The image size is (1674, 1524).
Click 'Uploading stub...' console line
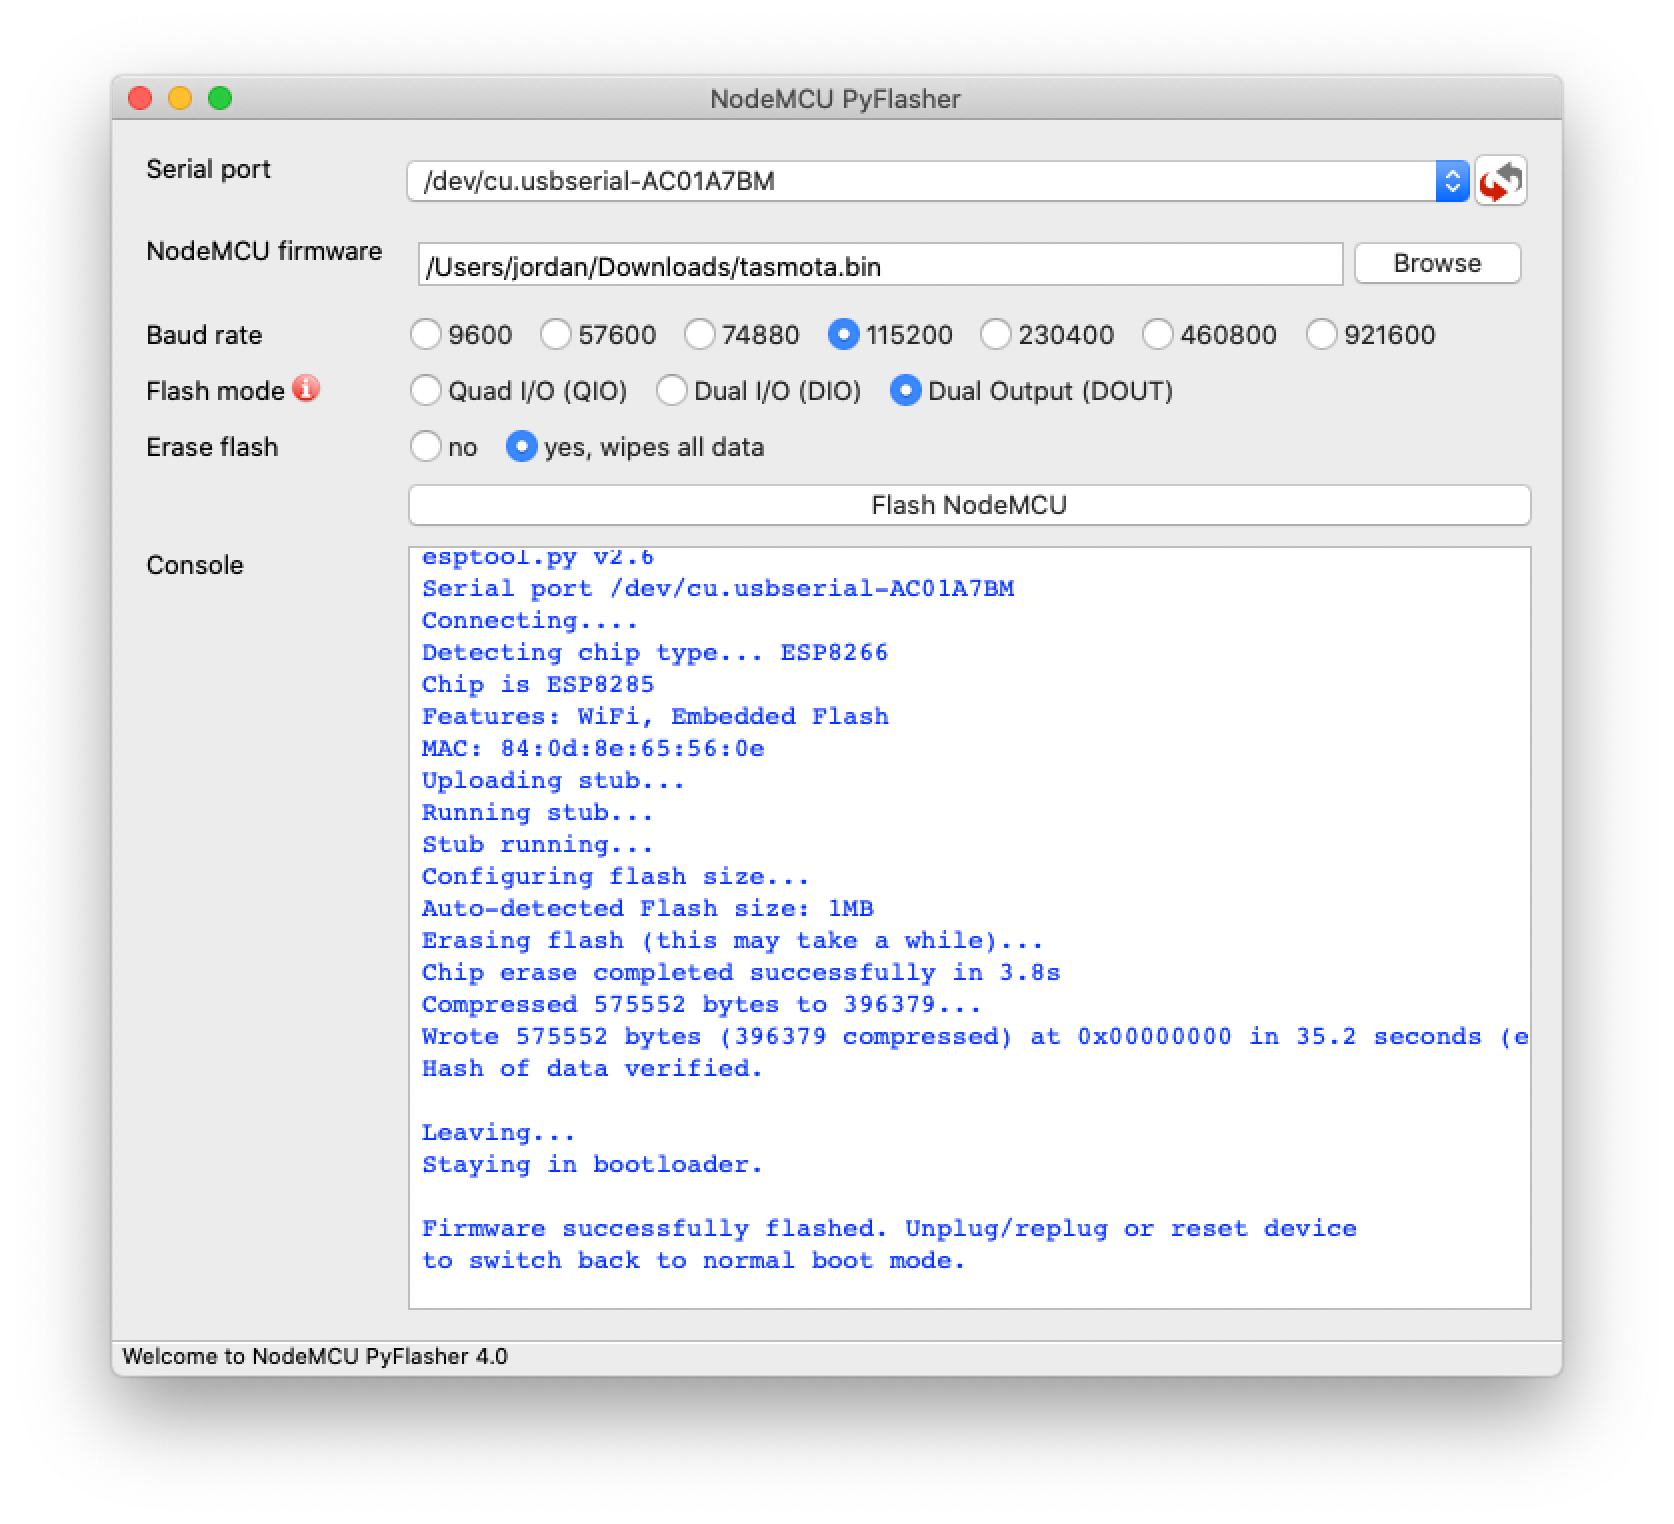tap(553, 780)
